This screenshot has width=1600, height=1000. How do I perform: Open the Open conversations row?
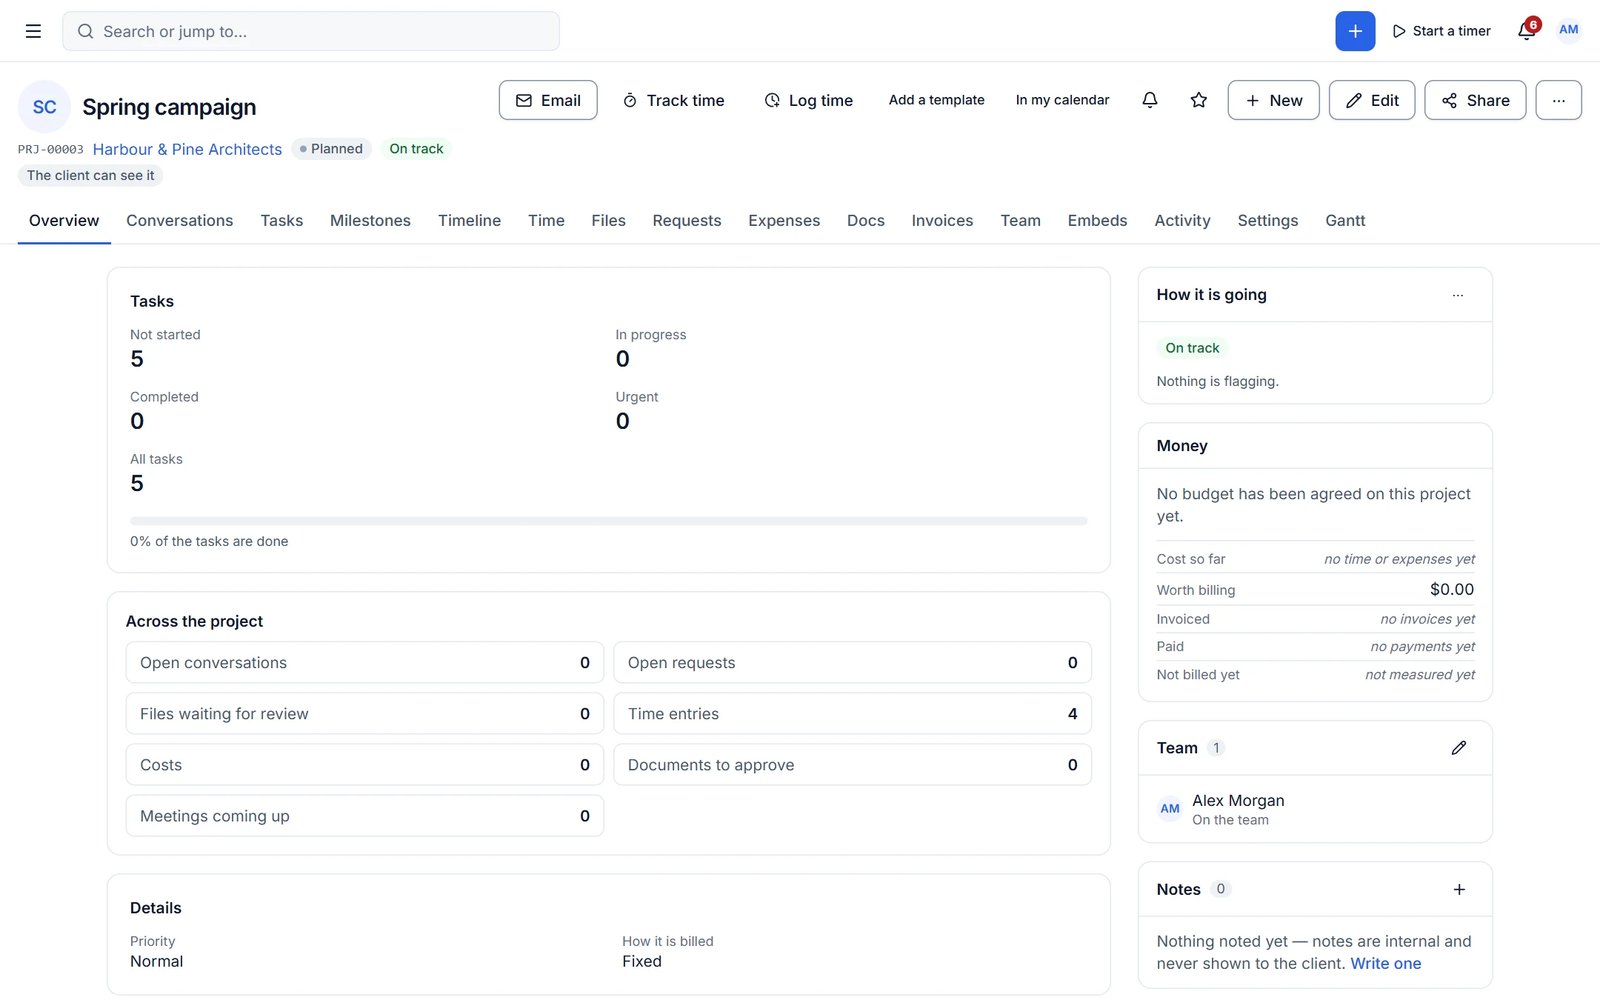click(365, 663)
